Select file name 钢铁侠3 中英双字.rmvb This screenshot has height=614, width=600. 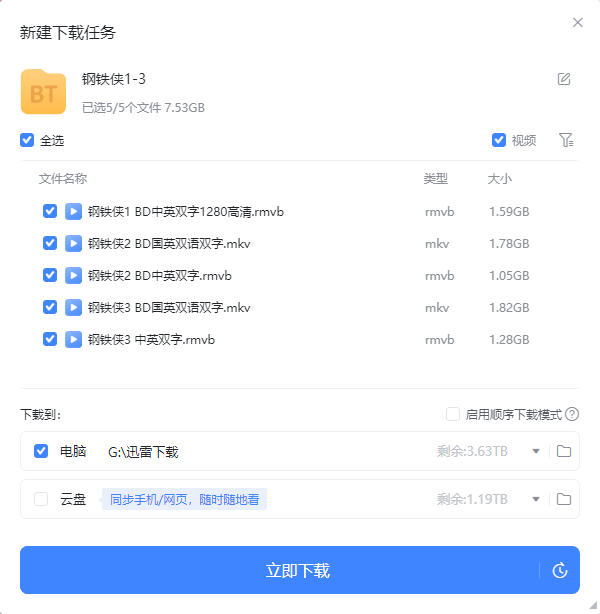(x=151, y=340)
